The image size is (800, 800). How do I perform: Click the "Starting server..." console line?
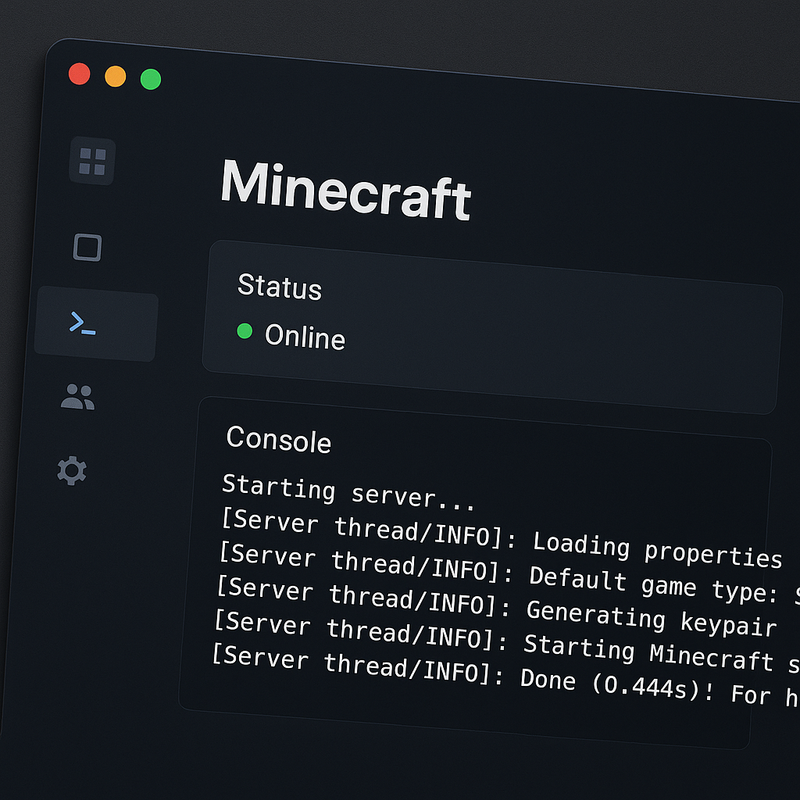[348, 492]
